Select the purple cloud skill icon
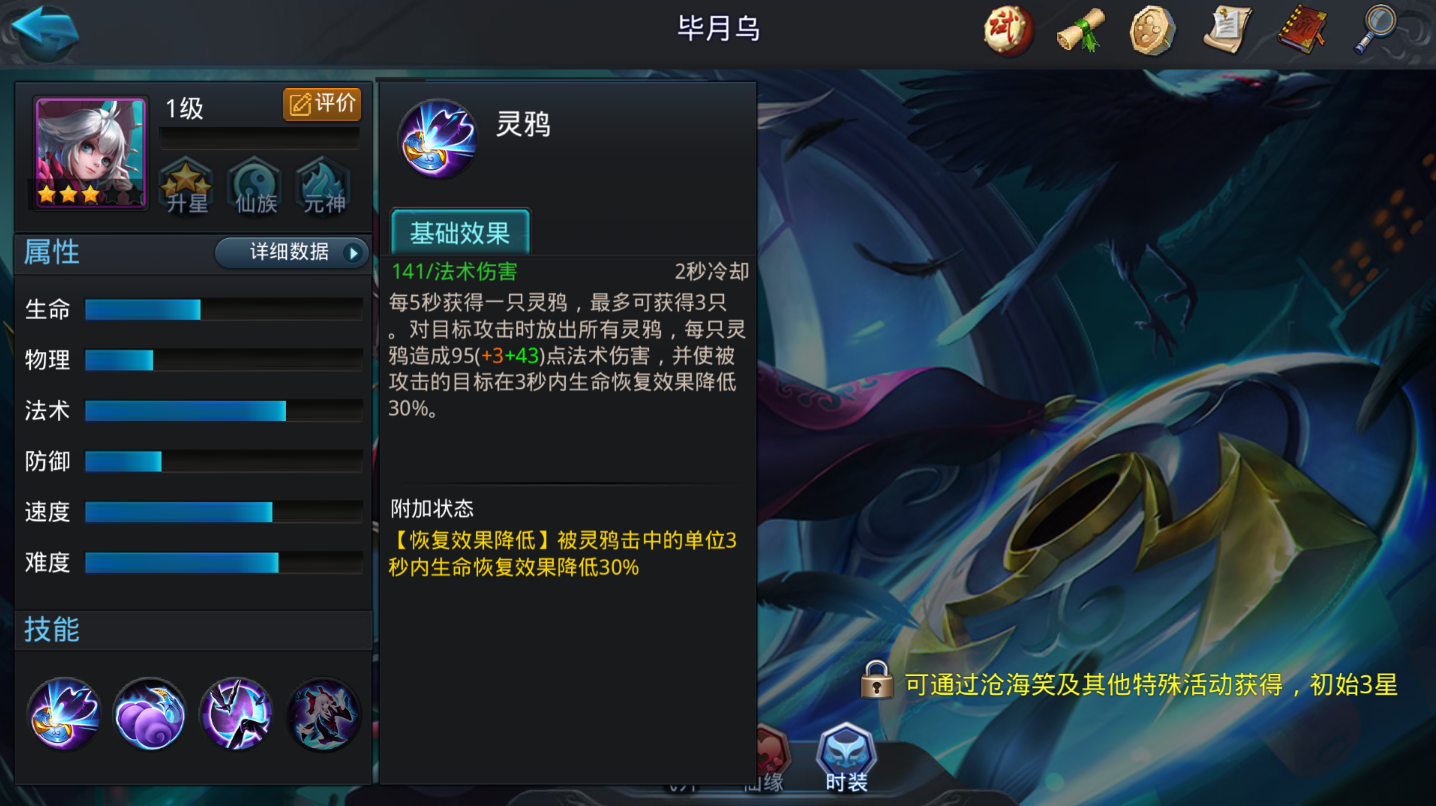The height and width of the screenshot is (806, 1436). [x=150, y=714]
